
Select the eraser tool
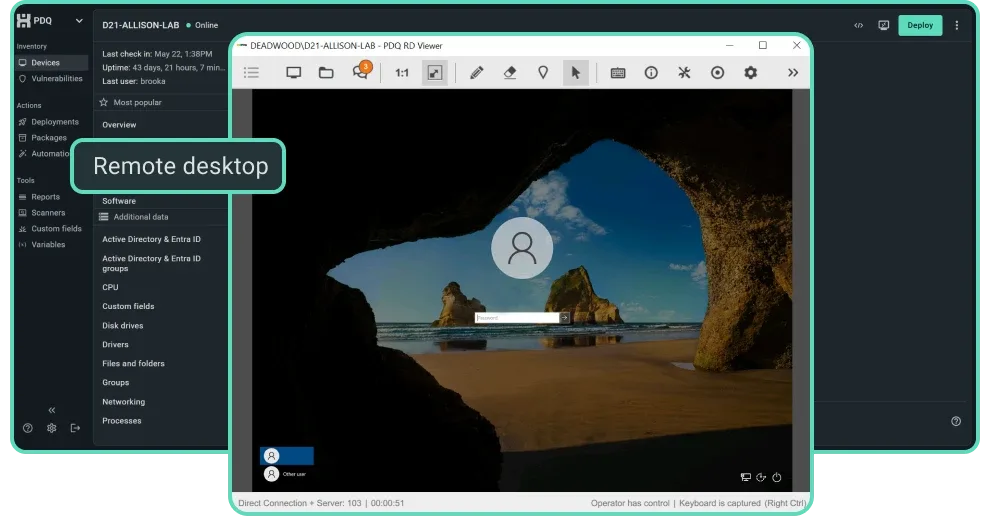(x=510, y=73)
